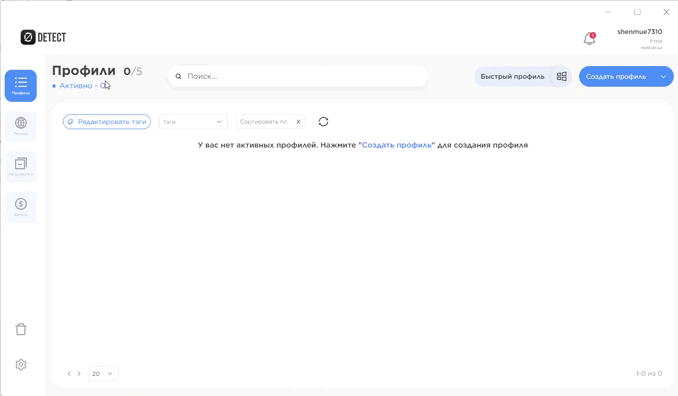
Task: Click the Создать профиль link in message
Action: [397, 145]
